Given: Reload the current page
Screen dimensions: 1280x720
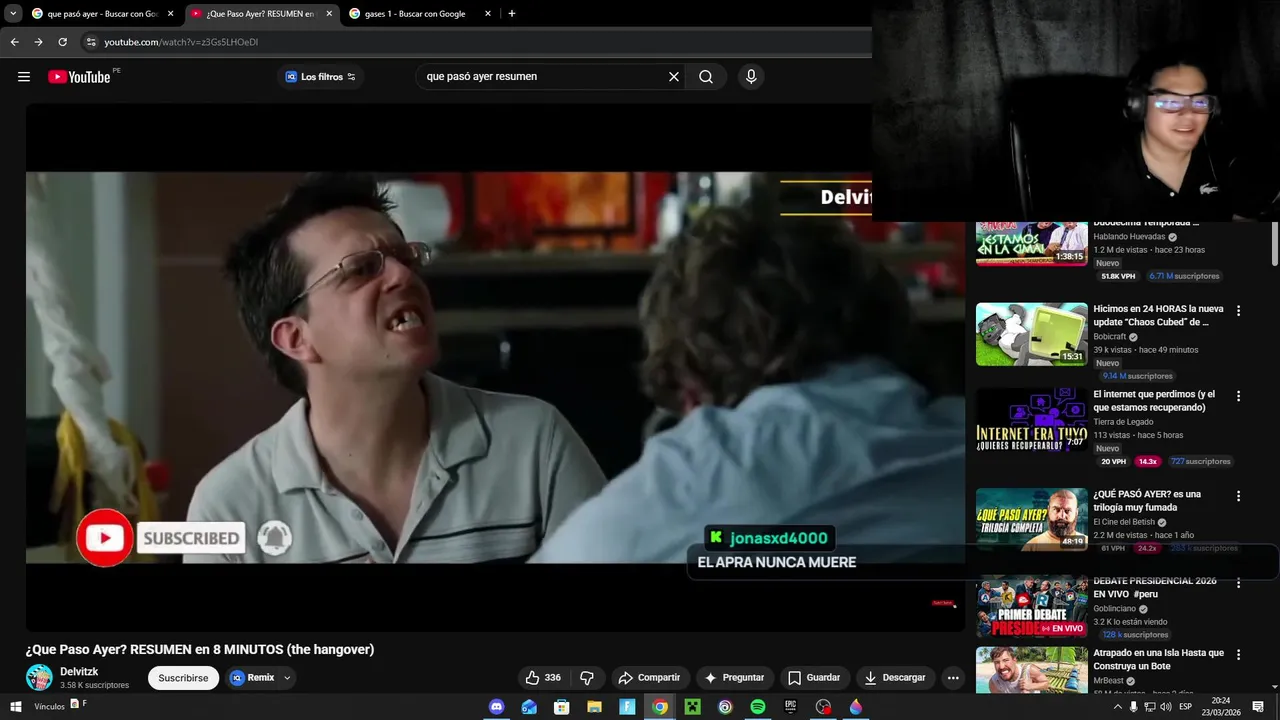Looking at the screenshot, I should 62,42.
